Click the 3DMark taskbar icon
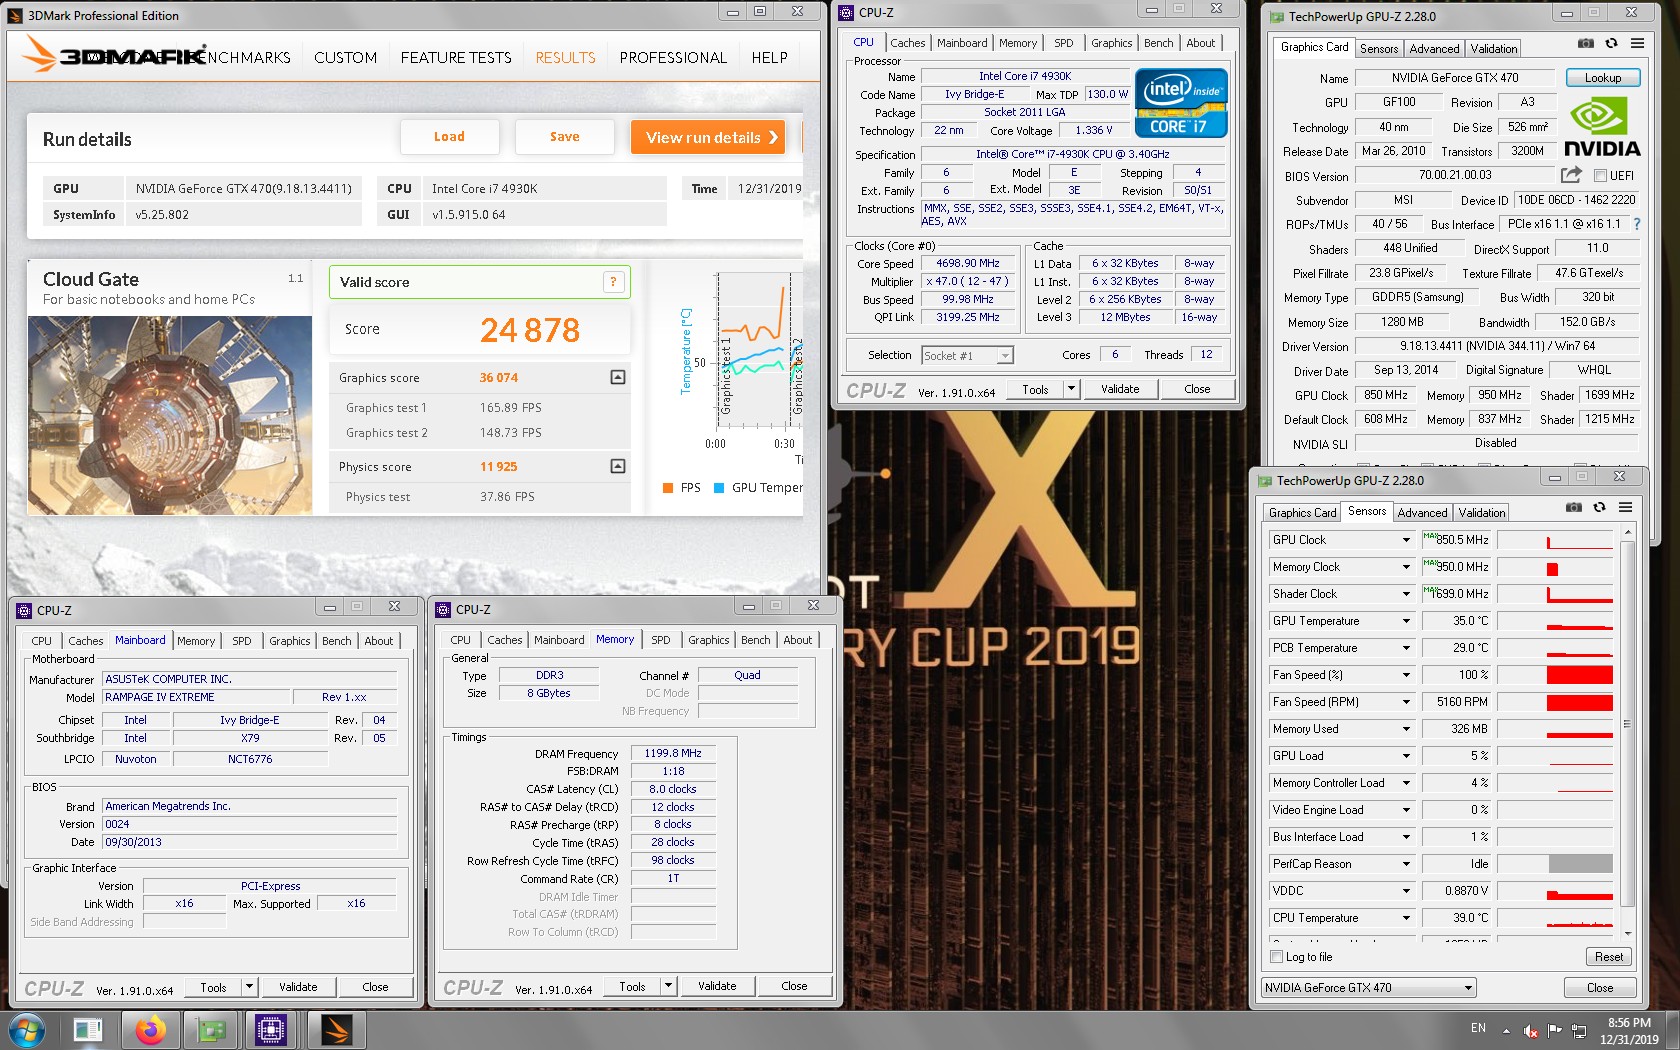 [337, 1030]
